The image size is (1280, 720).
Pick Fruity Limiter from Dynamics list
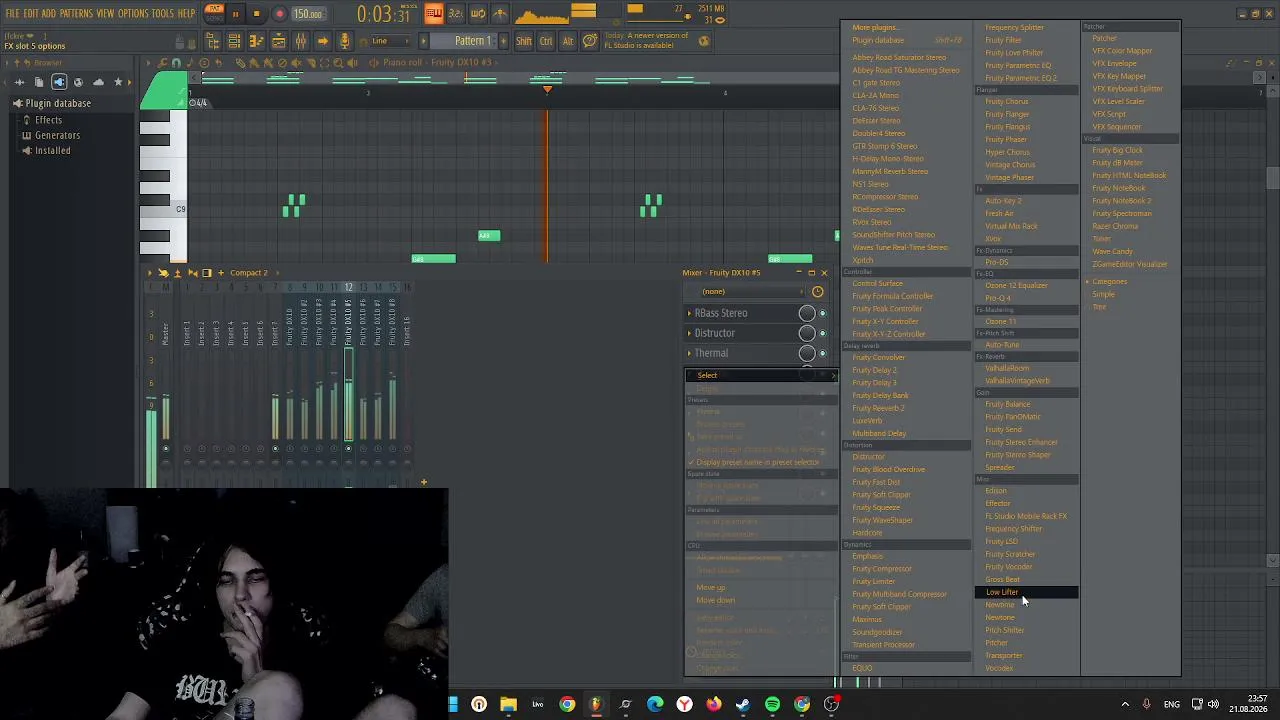(874, 582)
